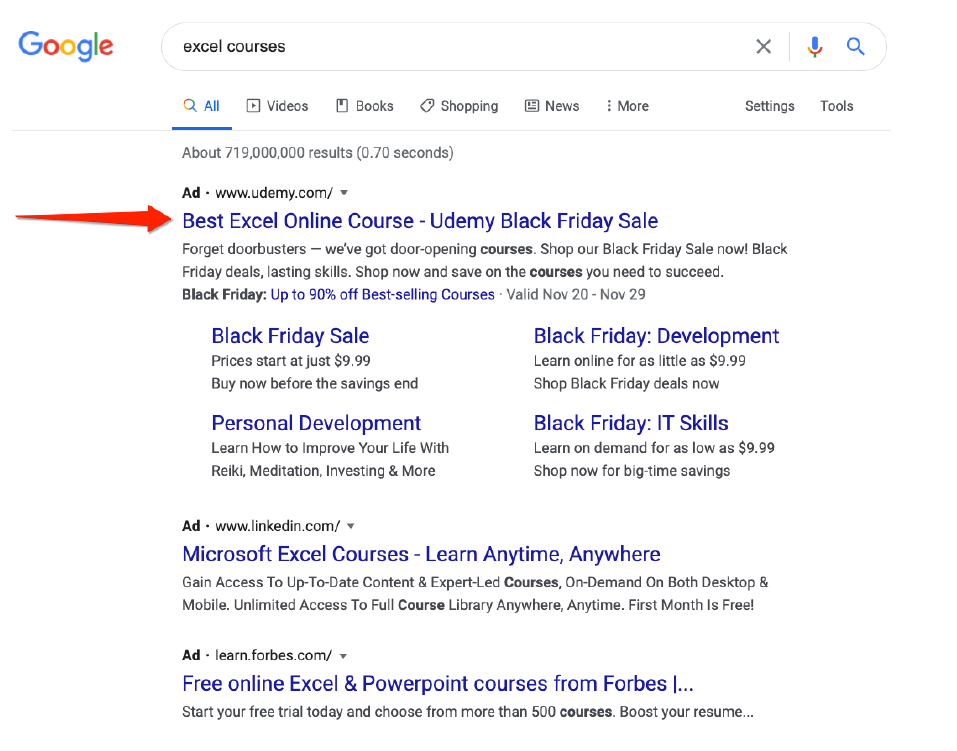Click the learn.forbes.com/ ad URL
Screen dimensions: 957x751
click(x=273, y=656)
